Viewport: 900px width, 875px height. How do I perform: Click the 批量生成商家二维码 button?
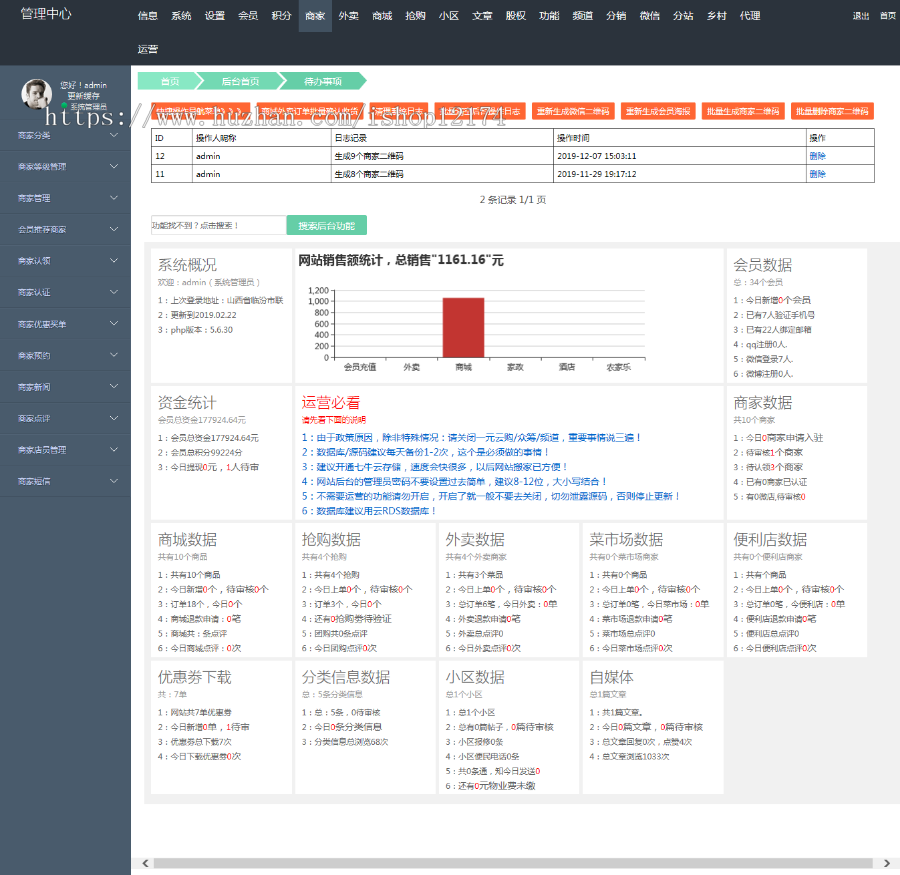click(742, 111)
